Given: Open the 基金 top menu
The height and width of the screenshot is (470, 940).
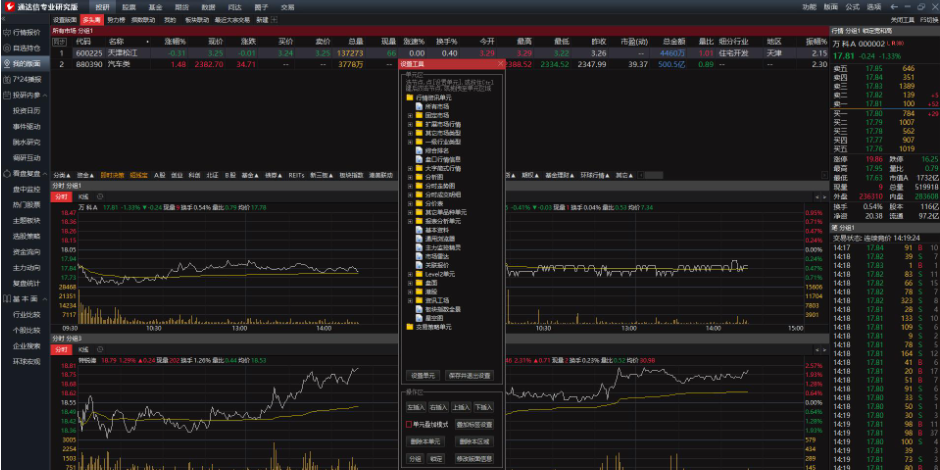Looking at the screenshot, I should point(155,6).
